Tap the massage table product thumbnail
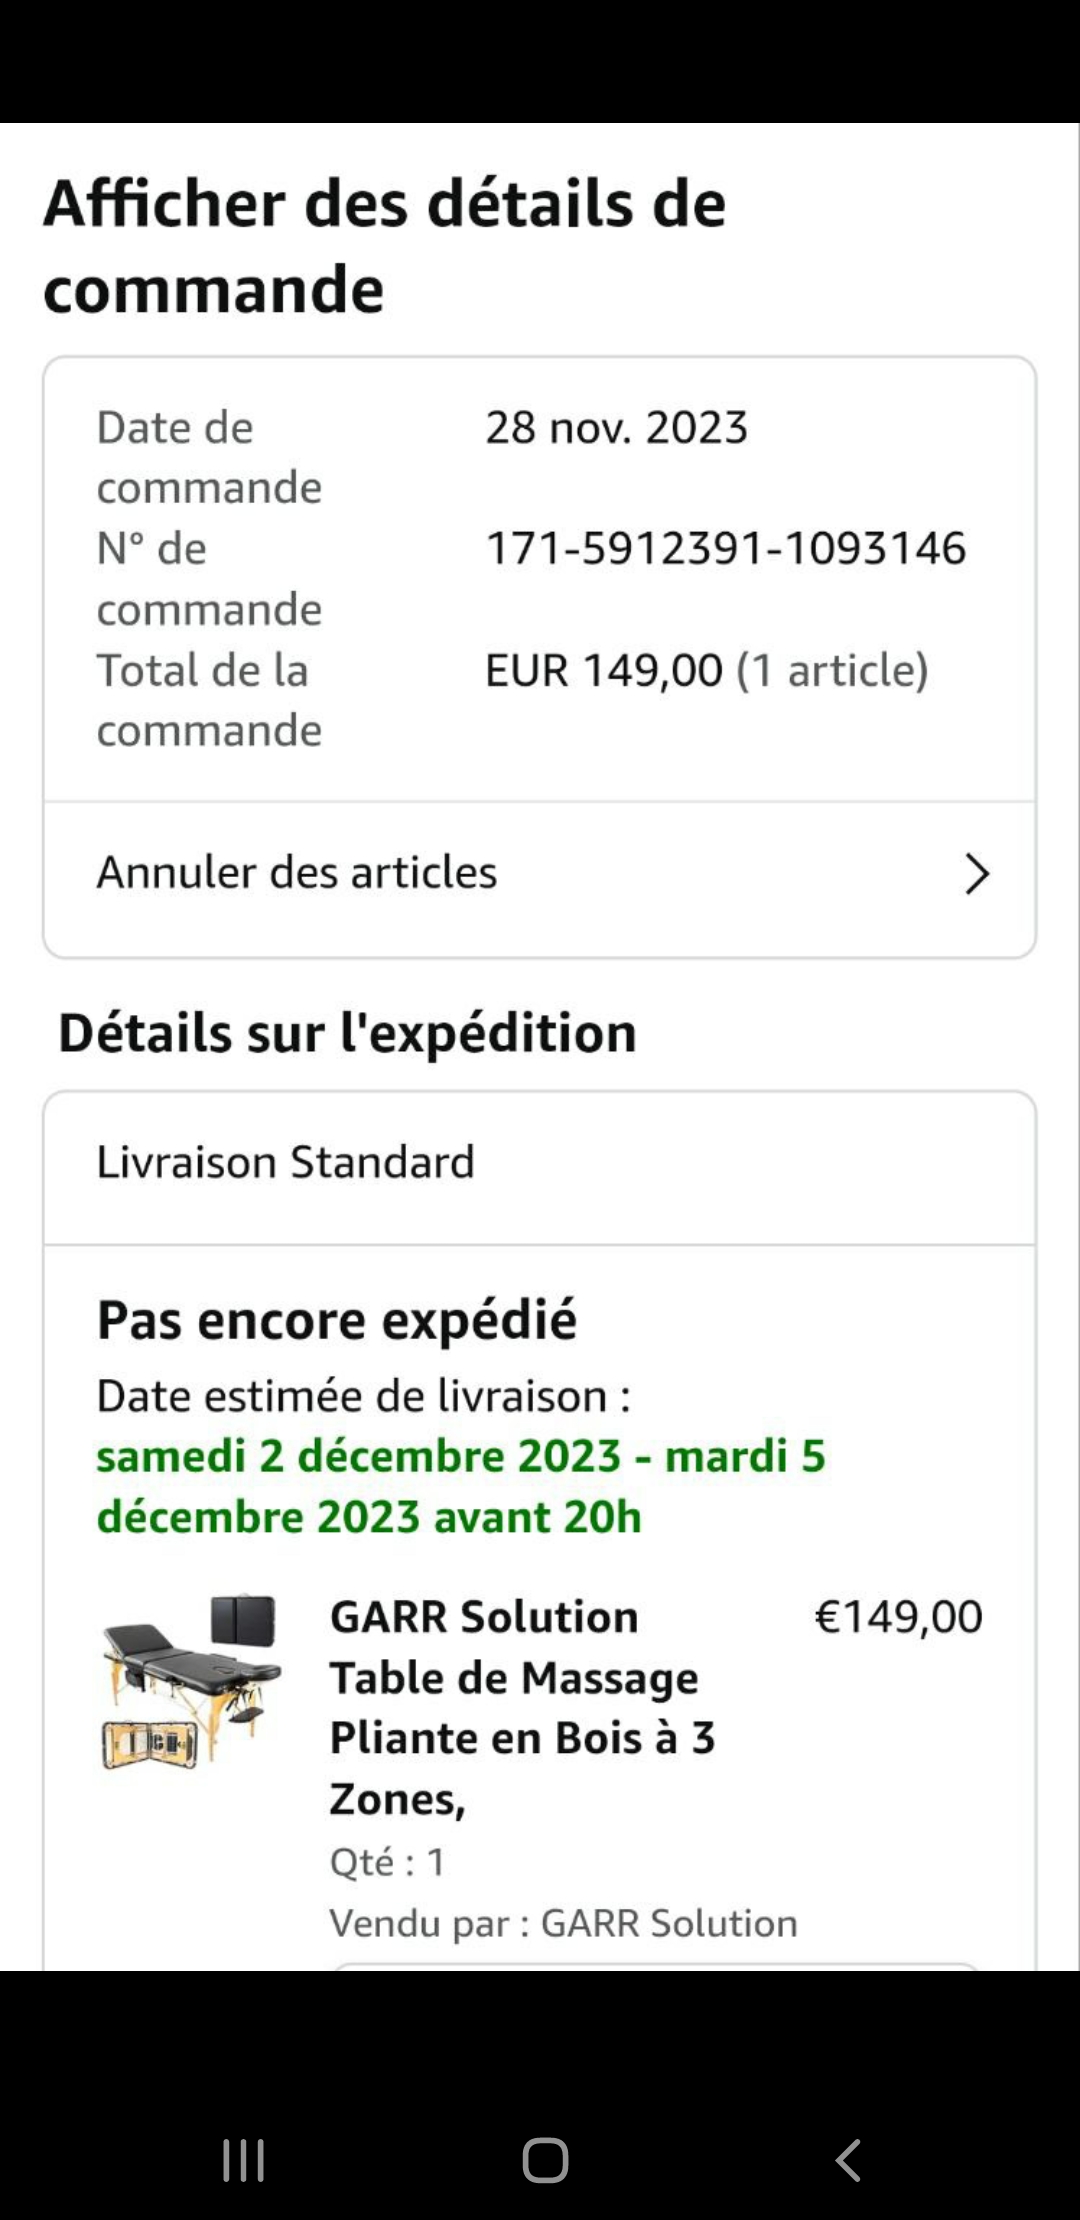 click(x=191, y=1682)
